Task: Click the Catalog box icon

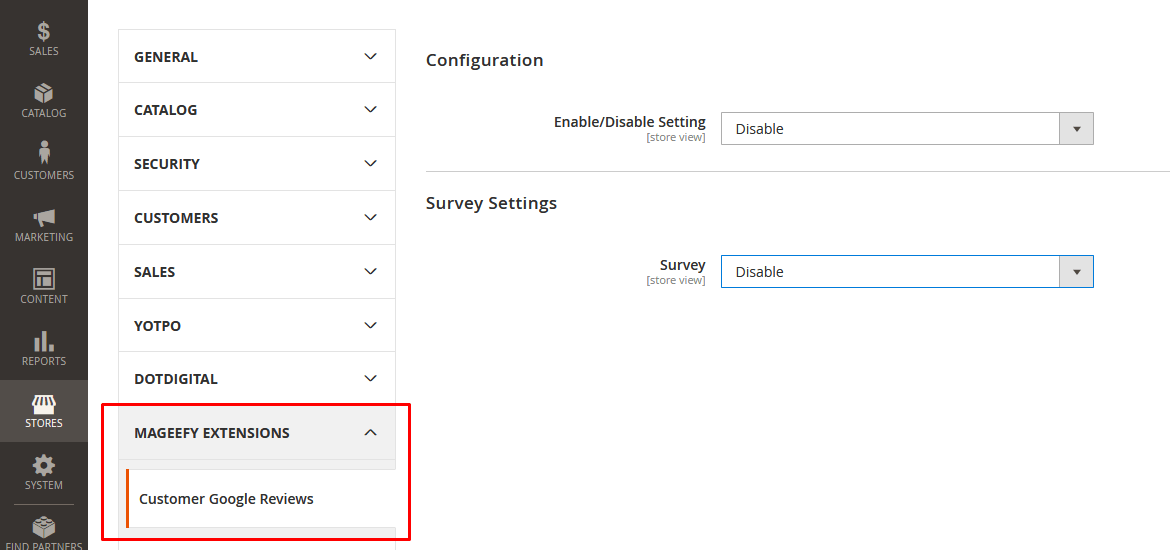Action: (44, 94)
